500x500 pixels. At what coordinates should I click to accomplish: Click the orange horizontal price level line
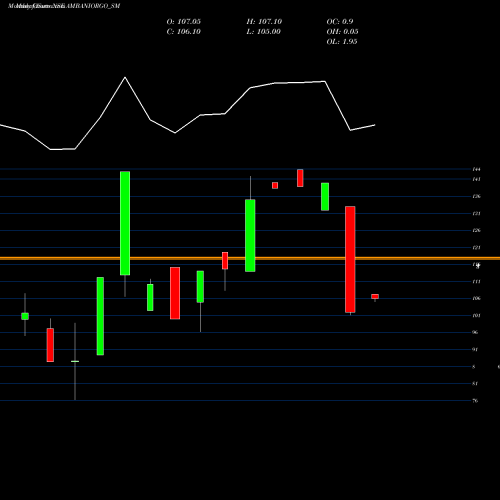point(250,258)
